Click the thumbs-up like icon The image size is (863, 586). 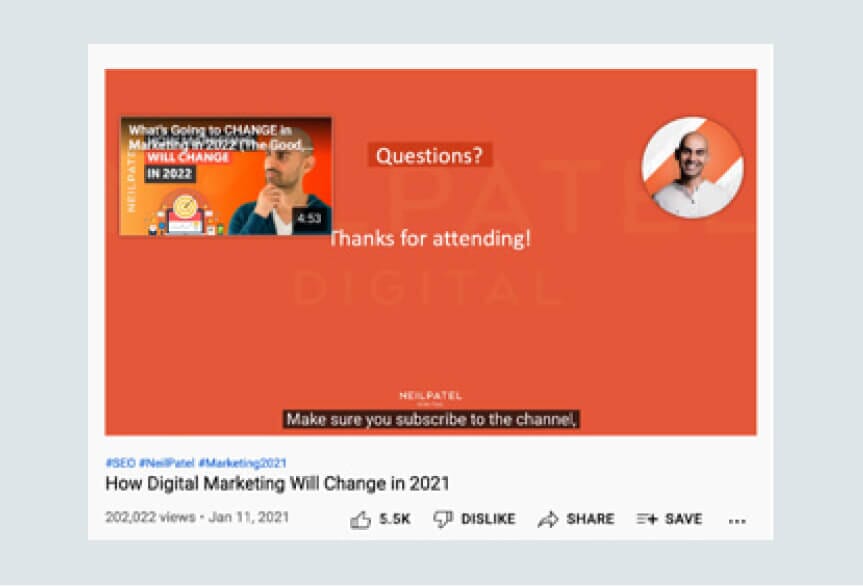[x=361, y=519]
